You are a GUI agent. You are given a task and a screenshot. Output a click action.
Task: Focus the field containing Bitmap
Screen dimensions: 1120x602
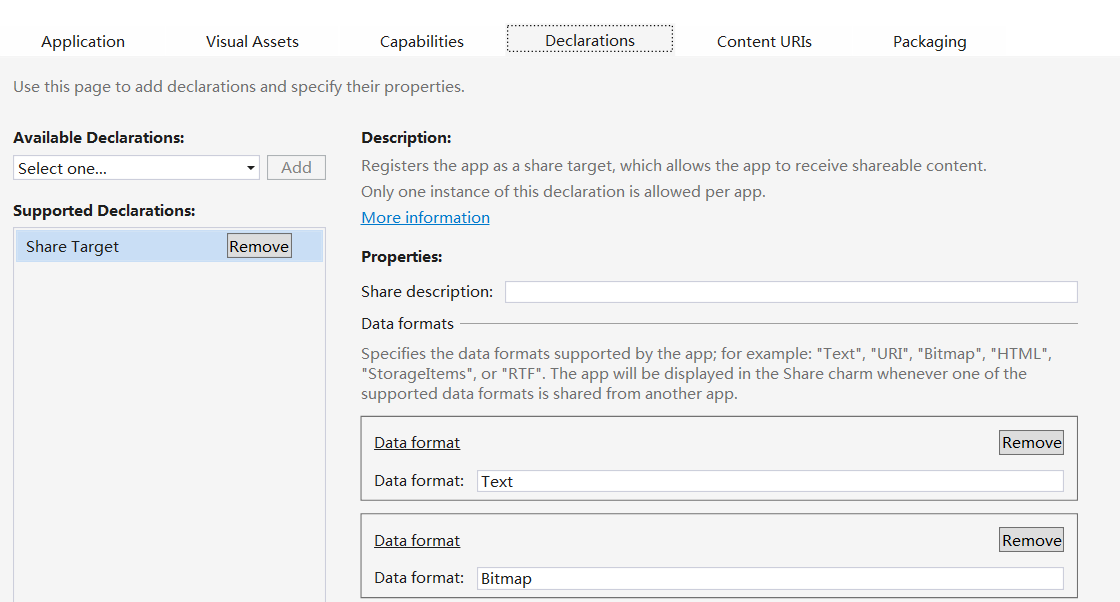pos(770,579)
